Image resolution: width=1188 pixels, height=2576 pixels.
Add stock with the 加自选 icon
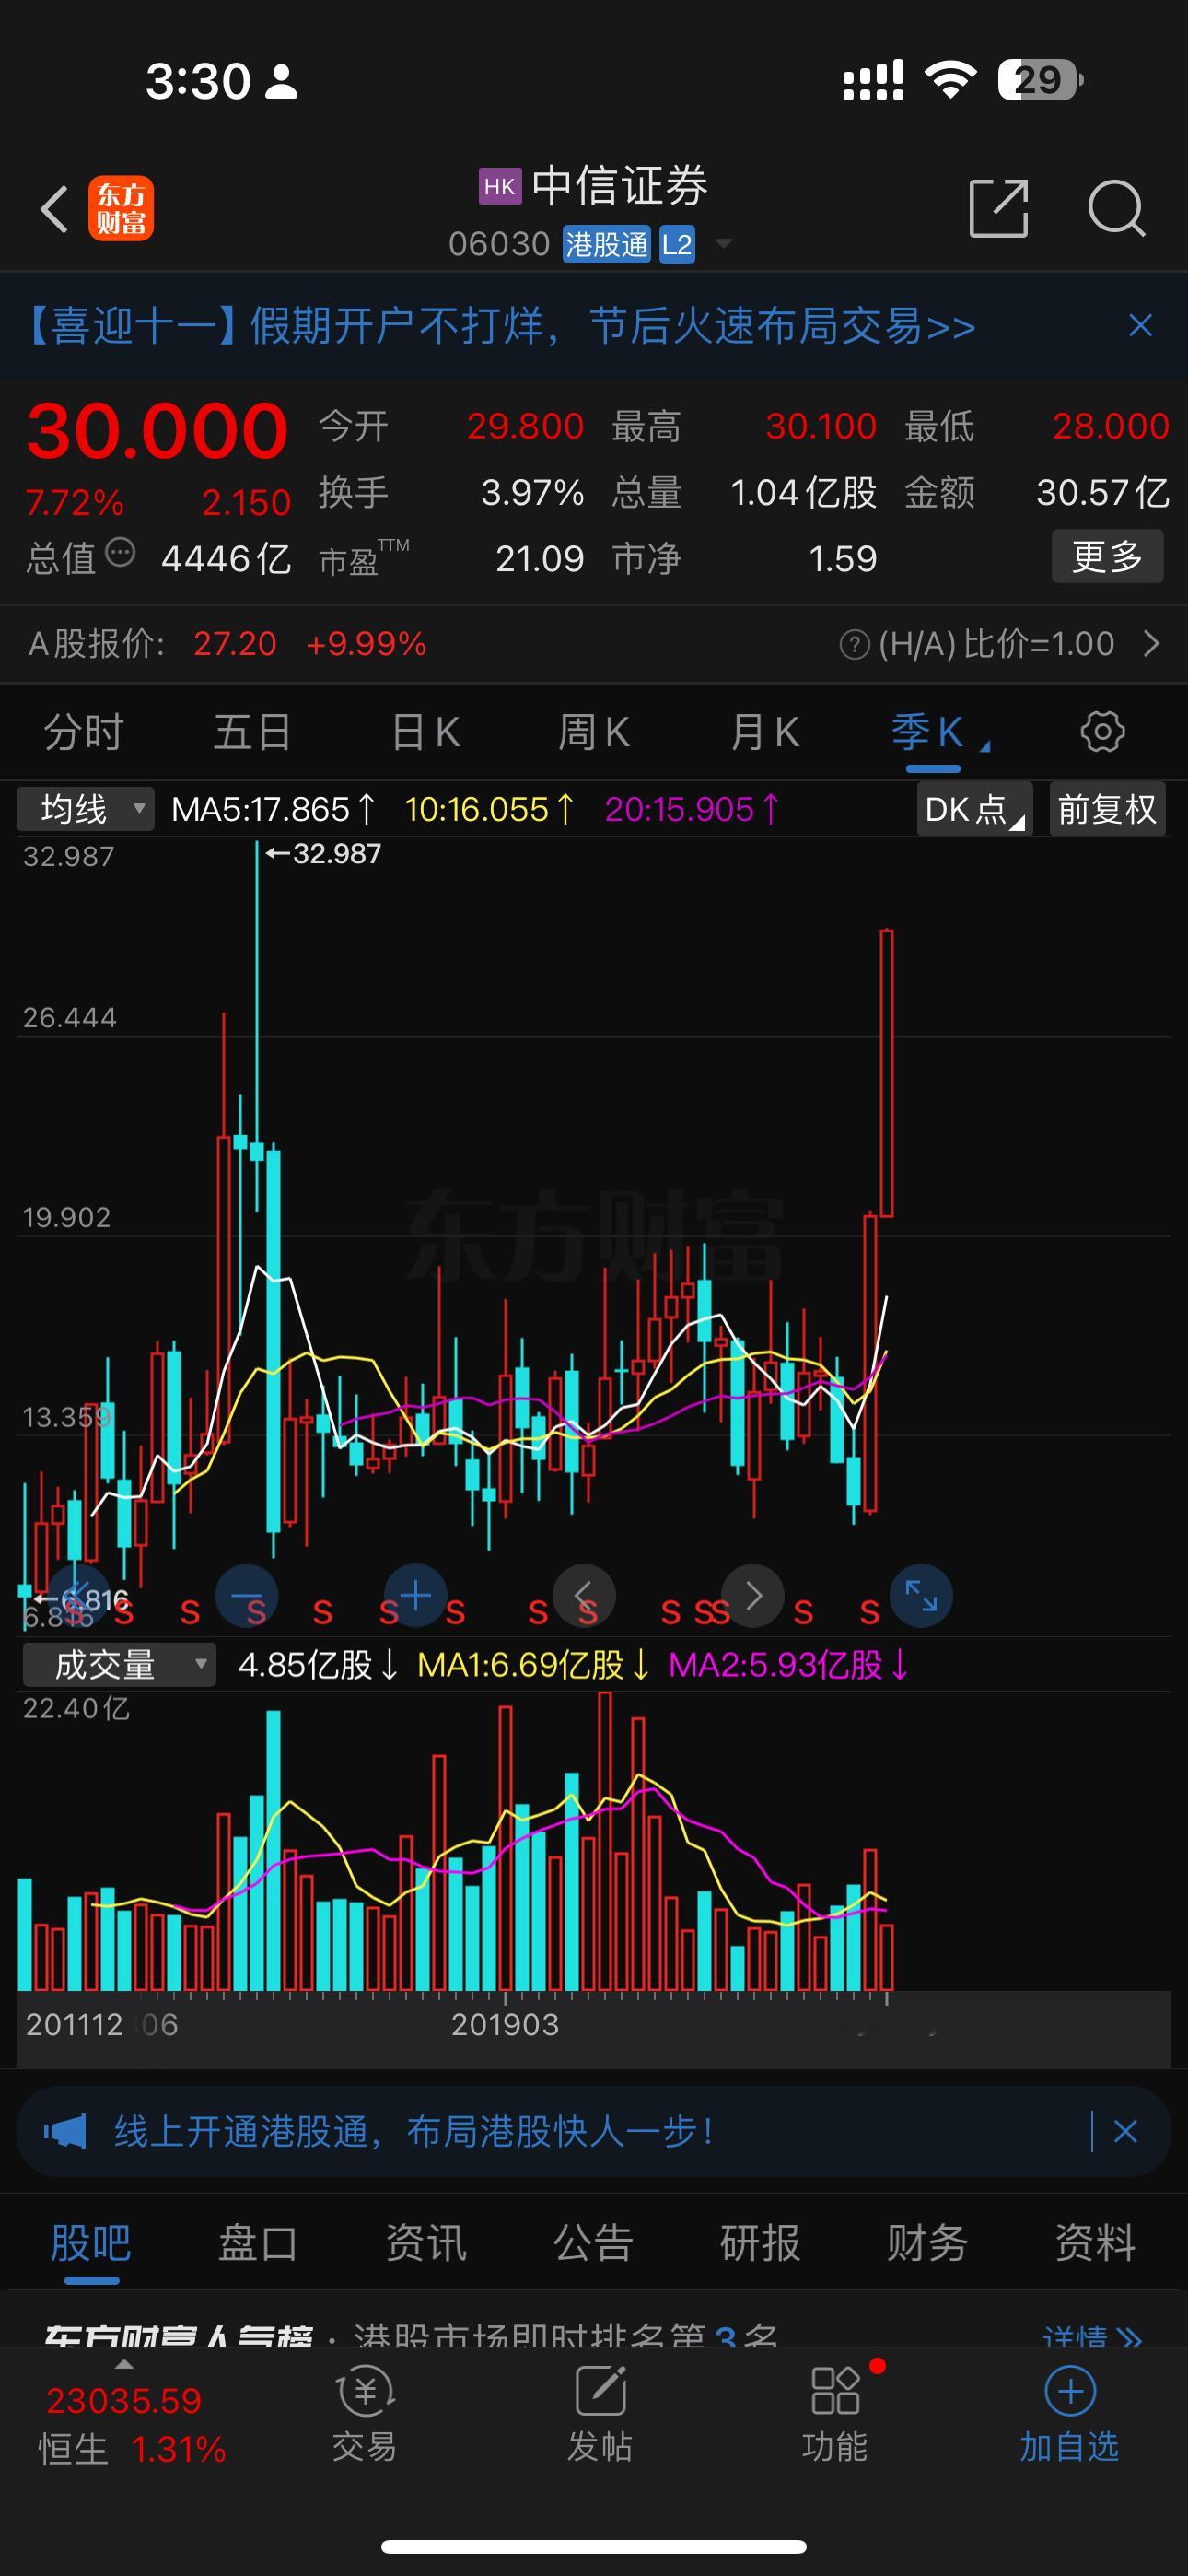tap(1069, 2415)
